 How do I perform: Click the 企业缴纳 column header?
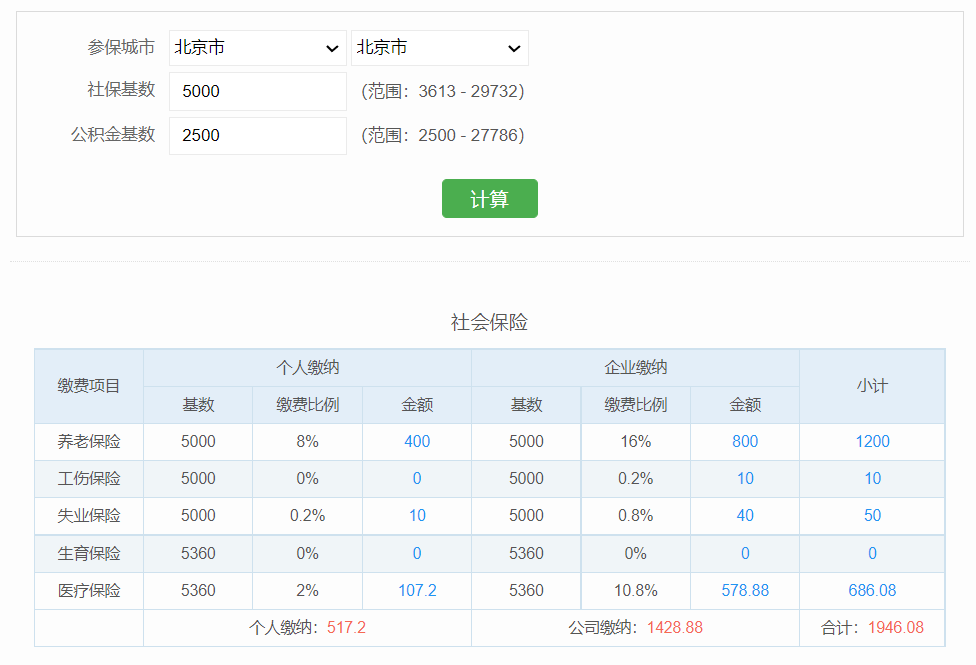click(x=635, y=367)
